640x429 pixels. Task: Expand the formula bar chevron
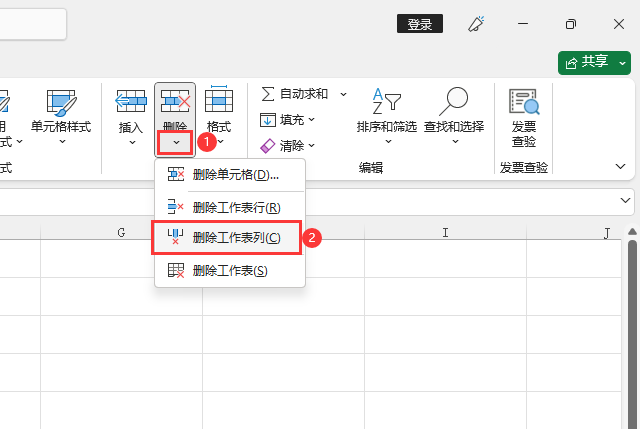tap(627, 201)
